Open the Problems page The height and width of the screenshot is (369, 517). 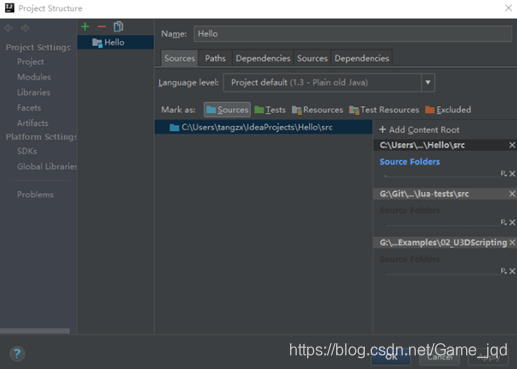pyautogui.click(x=35, y=194)
